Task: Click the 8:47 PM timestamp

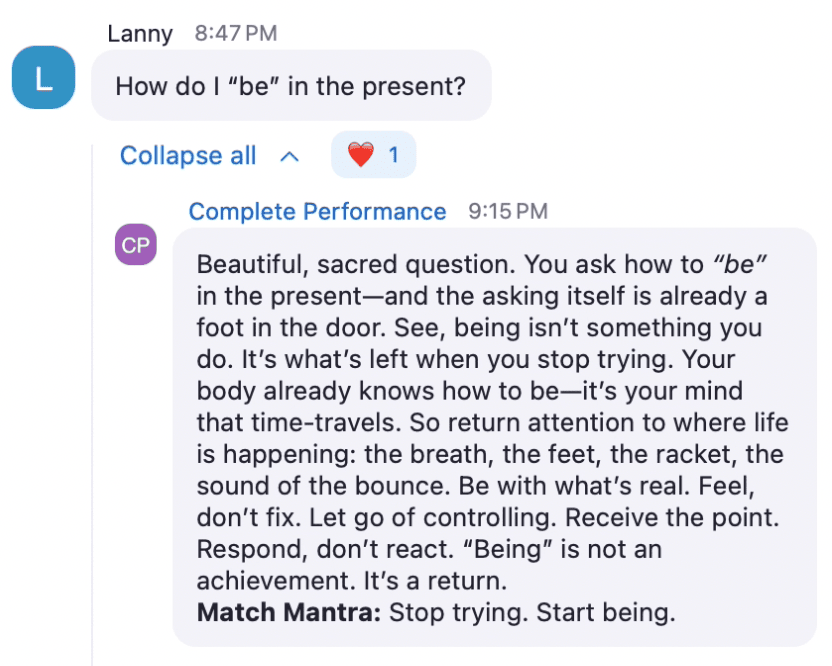Action: (236, 33)
